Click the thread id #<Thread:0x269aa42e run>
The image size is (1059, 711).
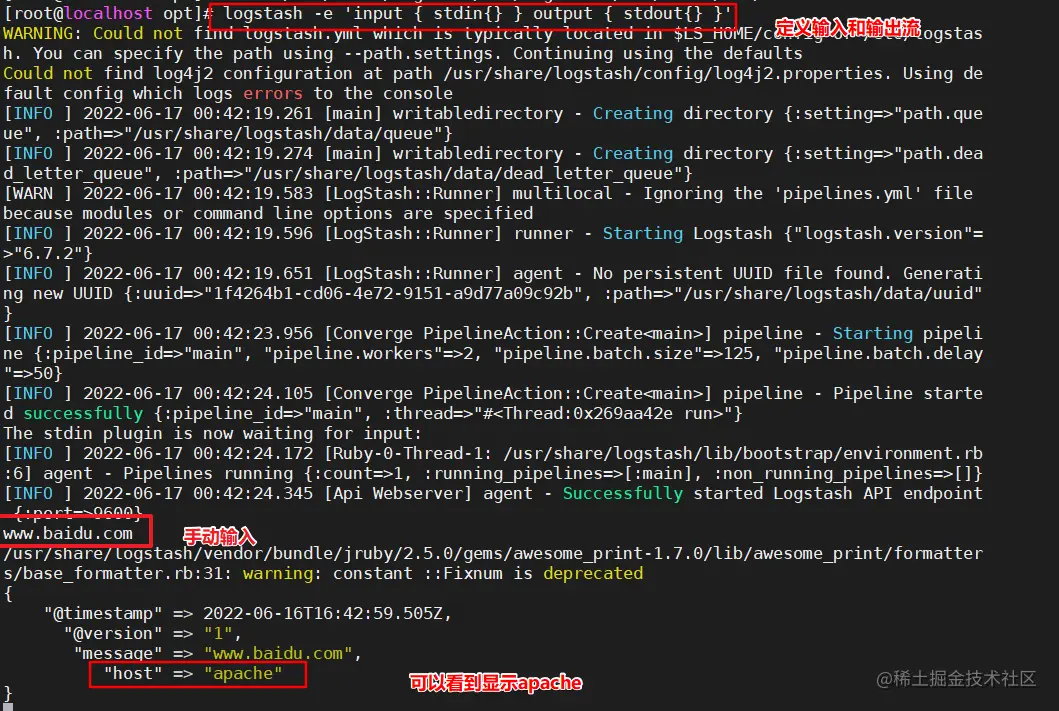click(613, 413)
